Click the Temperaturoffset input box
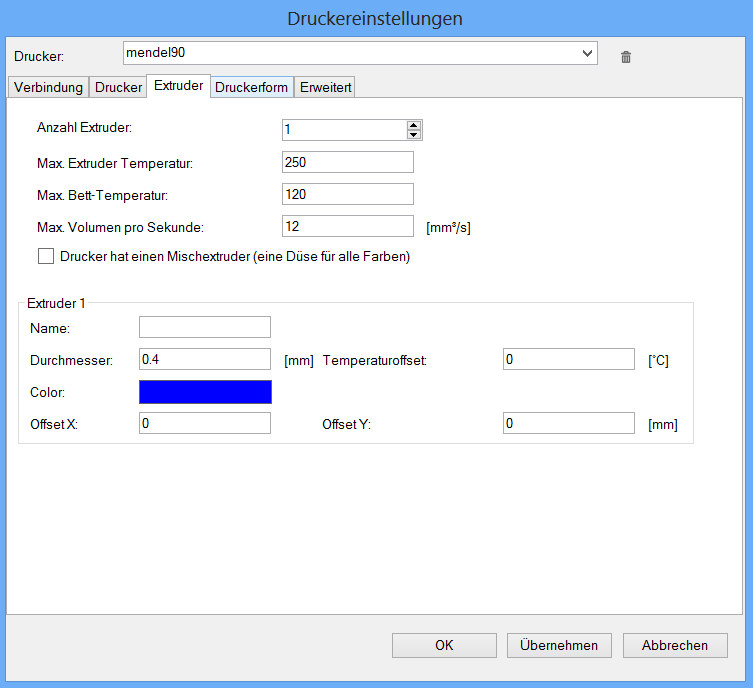The width and height of the screenshot is (753, 688). click(x=569, y=359)
